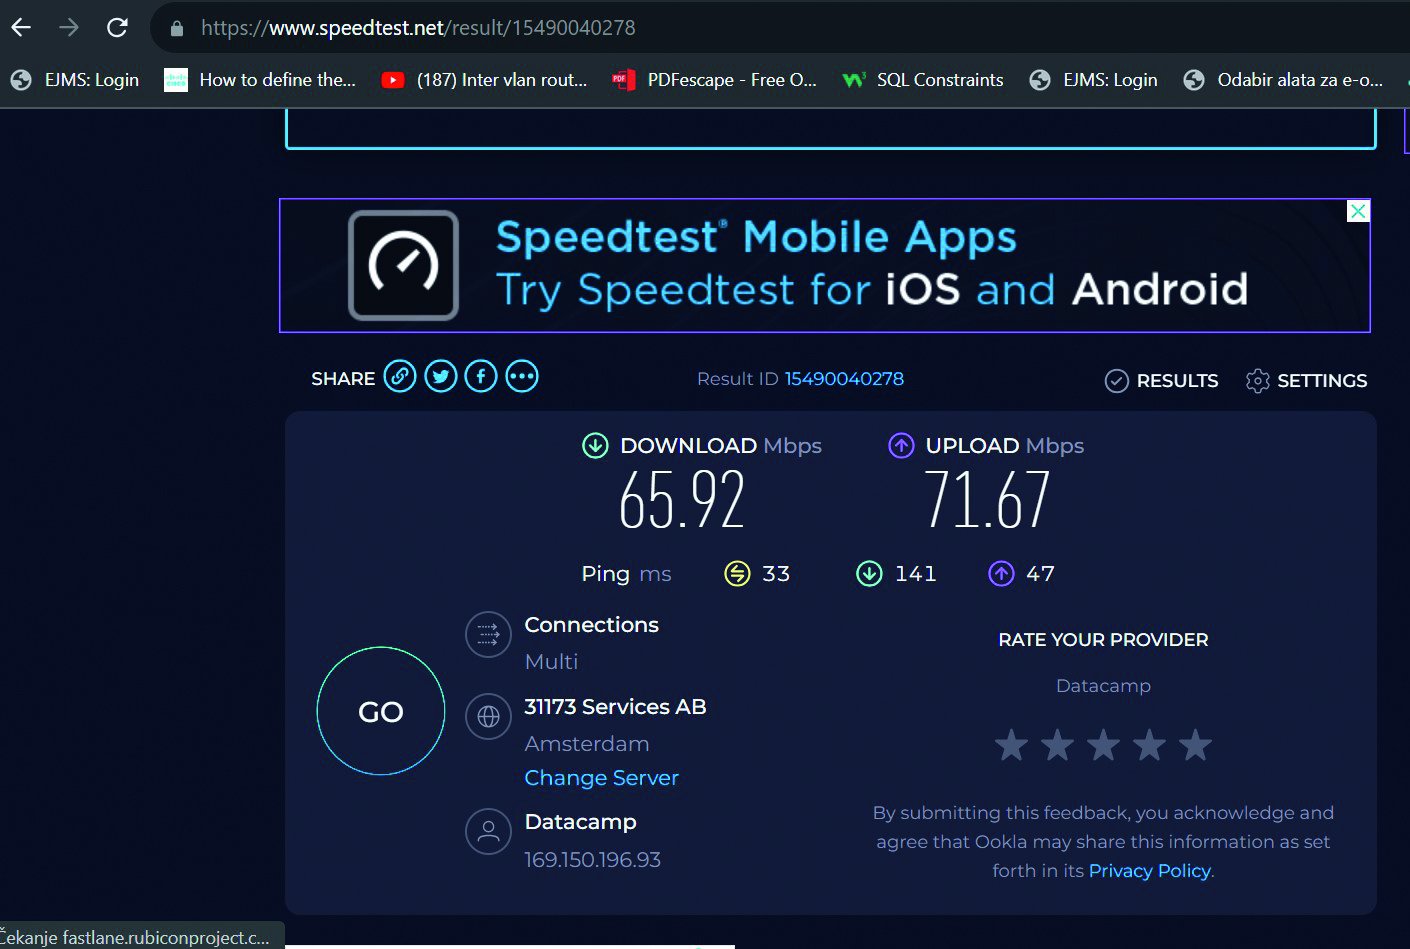The height and width of the screenshot is (949, 1410).
Task: Open the RESULTS page
Action: click(x=1162, y=381)
